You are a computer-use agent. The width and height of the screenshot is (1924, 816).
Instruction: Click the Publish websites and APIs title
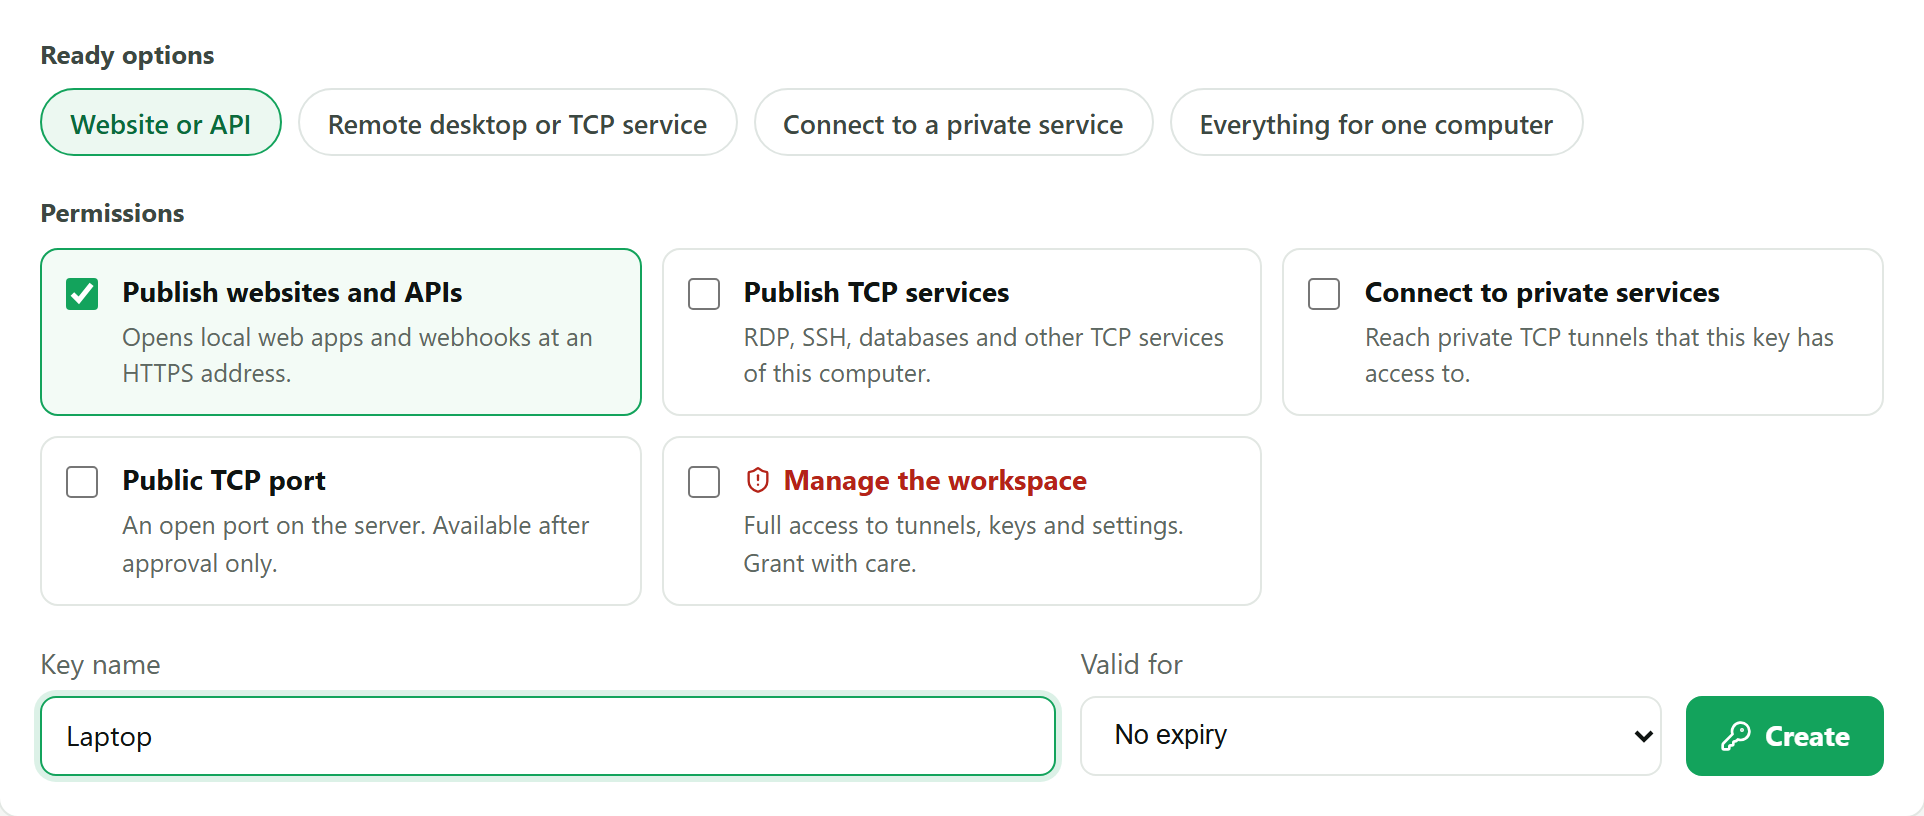[292, 292]
